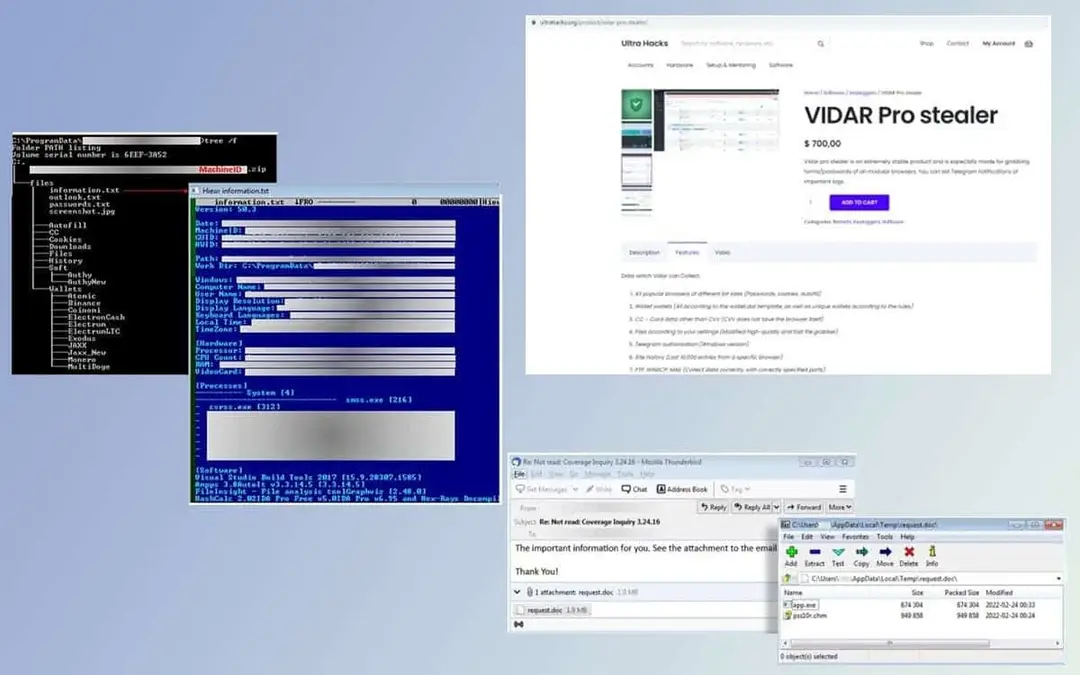This screenshot has height=675, width=1080.
Task: Open the View menu in 7-Zip
Action: click(827, 537)
